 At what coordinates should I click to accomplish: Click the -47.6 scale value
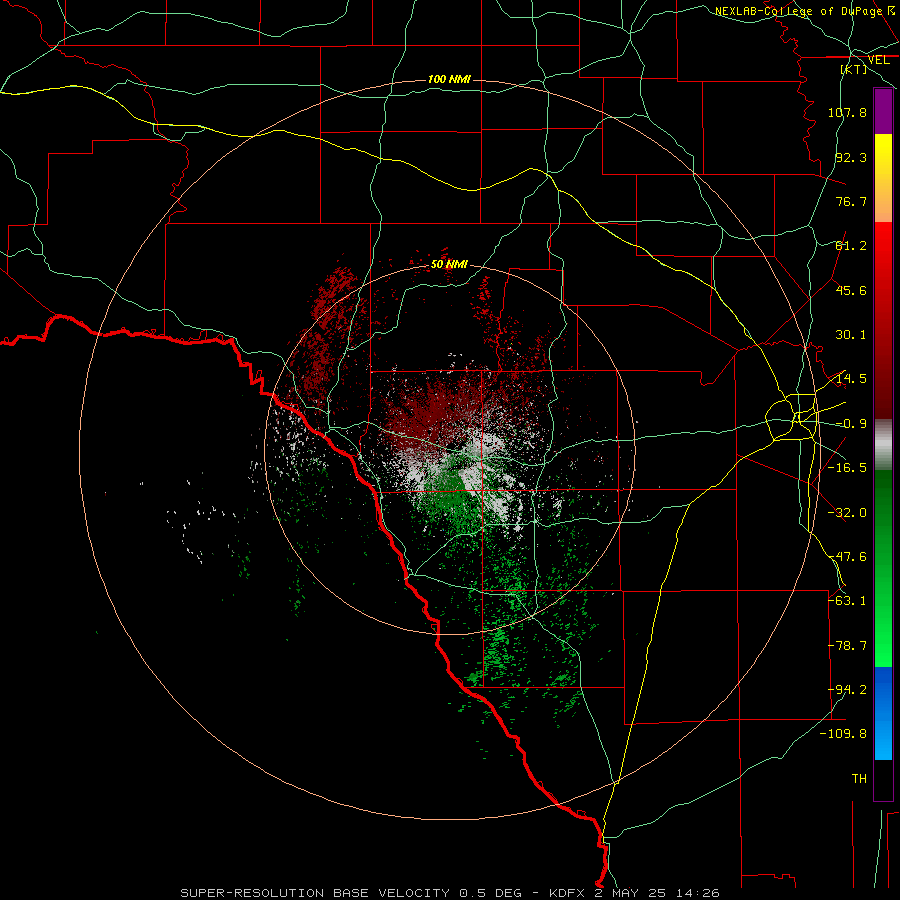click(847, 557)
